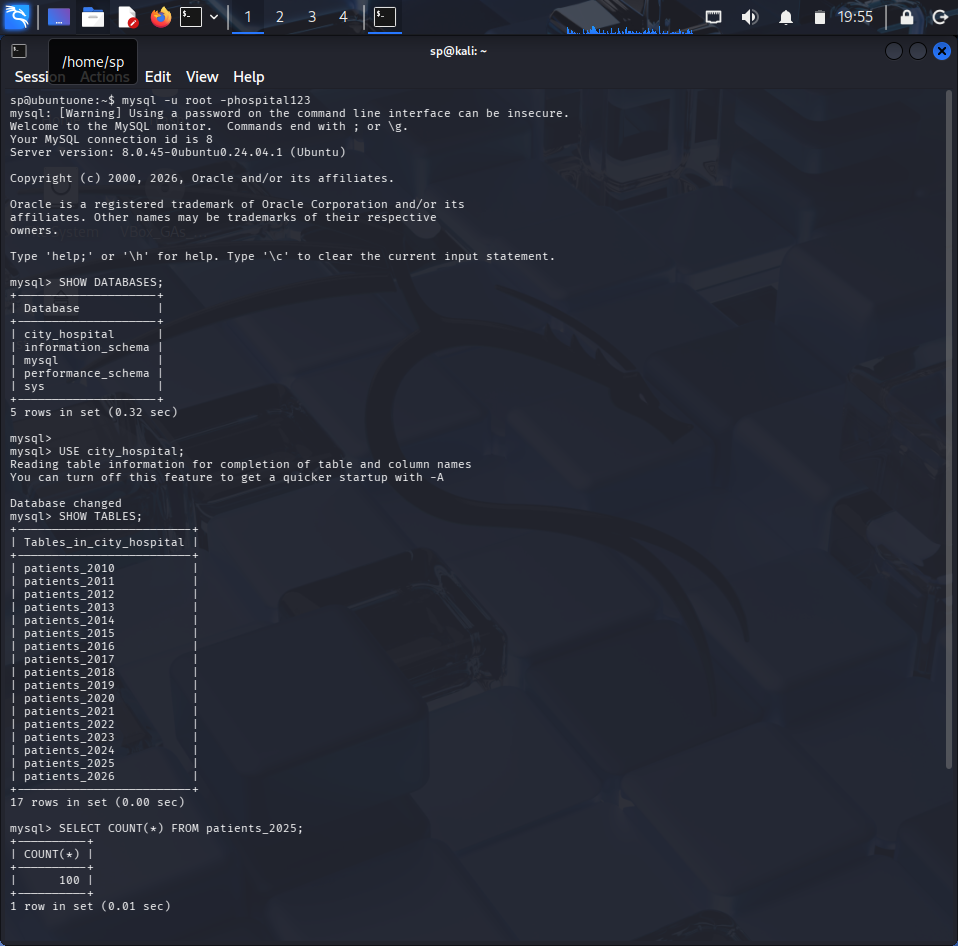Open the text editor panel icon
The width and height of the screenshot is (958, 946).
pos(126,16)
